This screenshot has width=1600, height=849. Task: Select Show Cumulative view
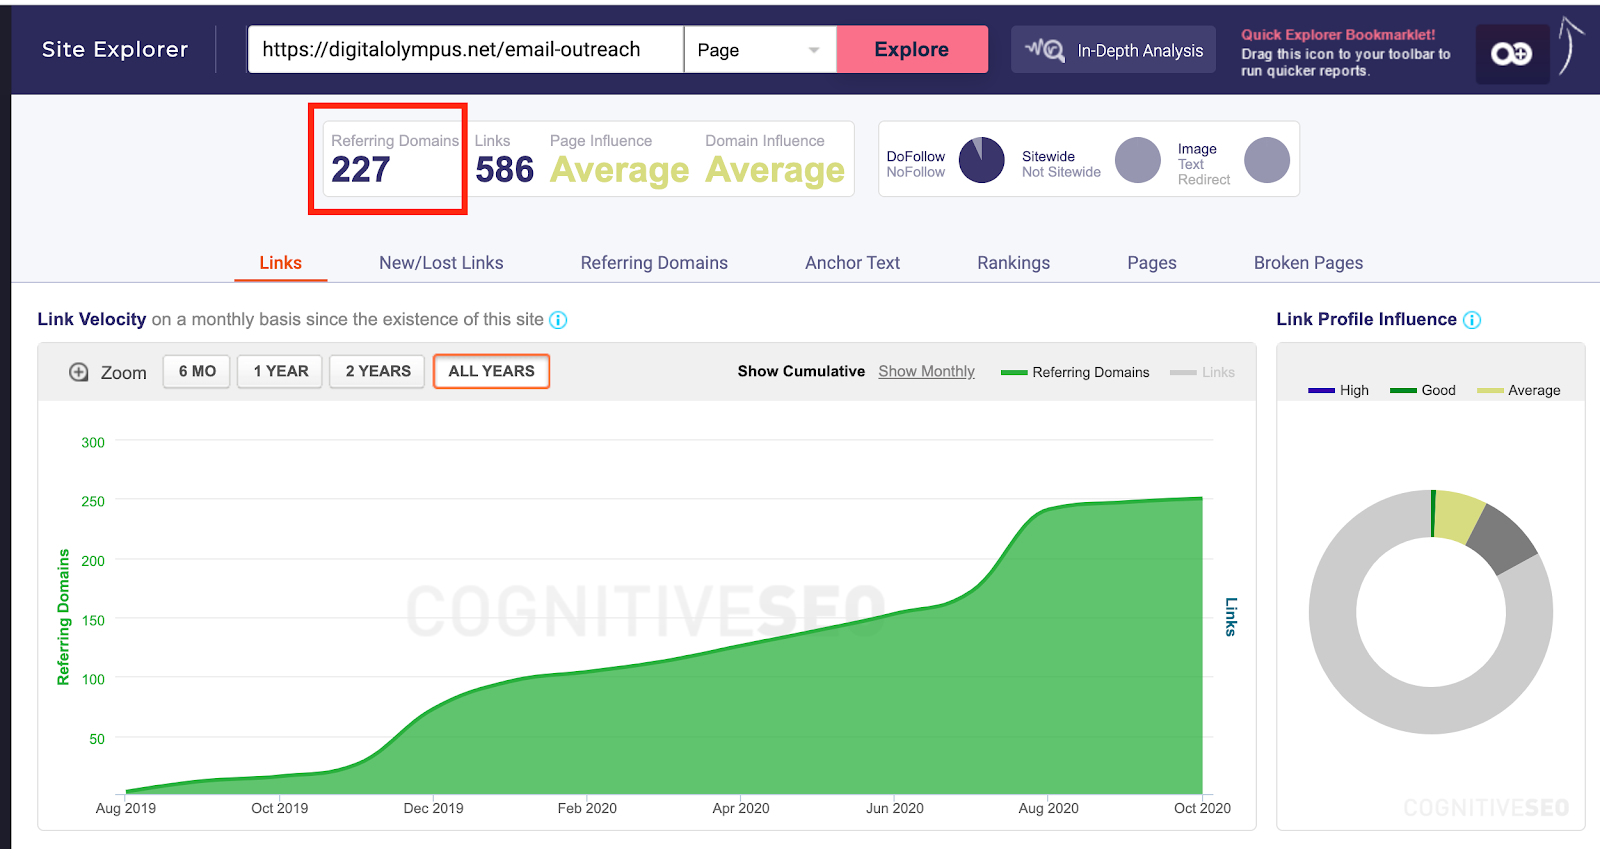pos(801,371)
